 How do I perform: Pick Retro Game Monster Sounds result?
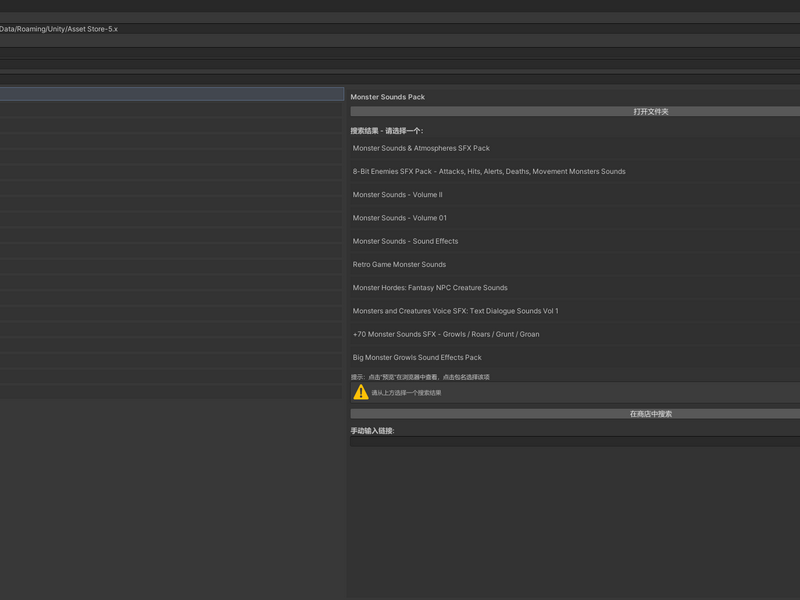(x=399, y=264)
